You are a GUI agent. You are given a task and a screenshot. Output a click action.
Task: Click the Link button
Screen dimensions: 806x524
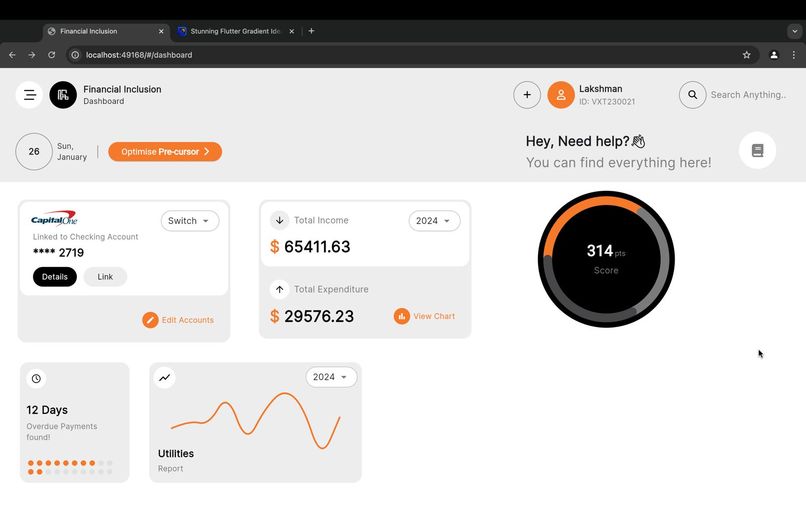point(105,277)
